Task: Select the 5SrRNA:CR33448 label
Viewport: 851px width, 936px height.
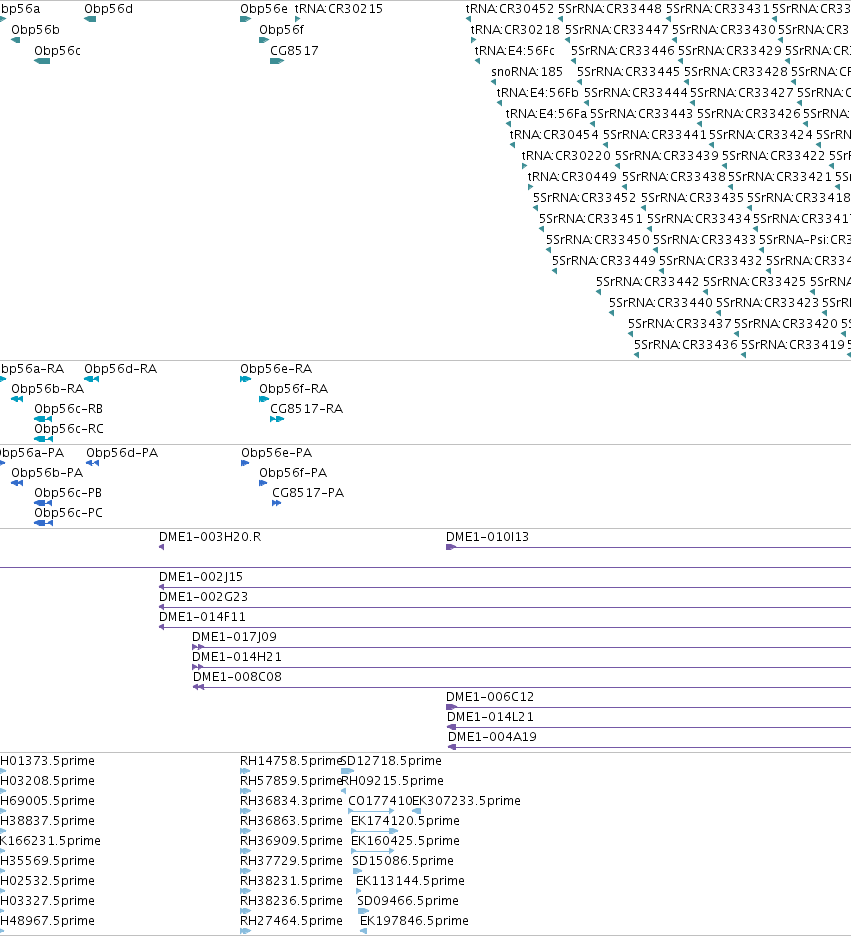Action: (610, 9)
